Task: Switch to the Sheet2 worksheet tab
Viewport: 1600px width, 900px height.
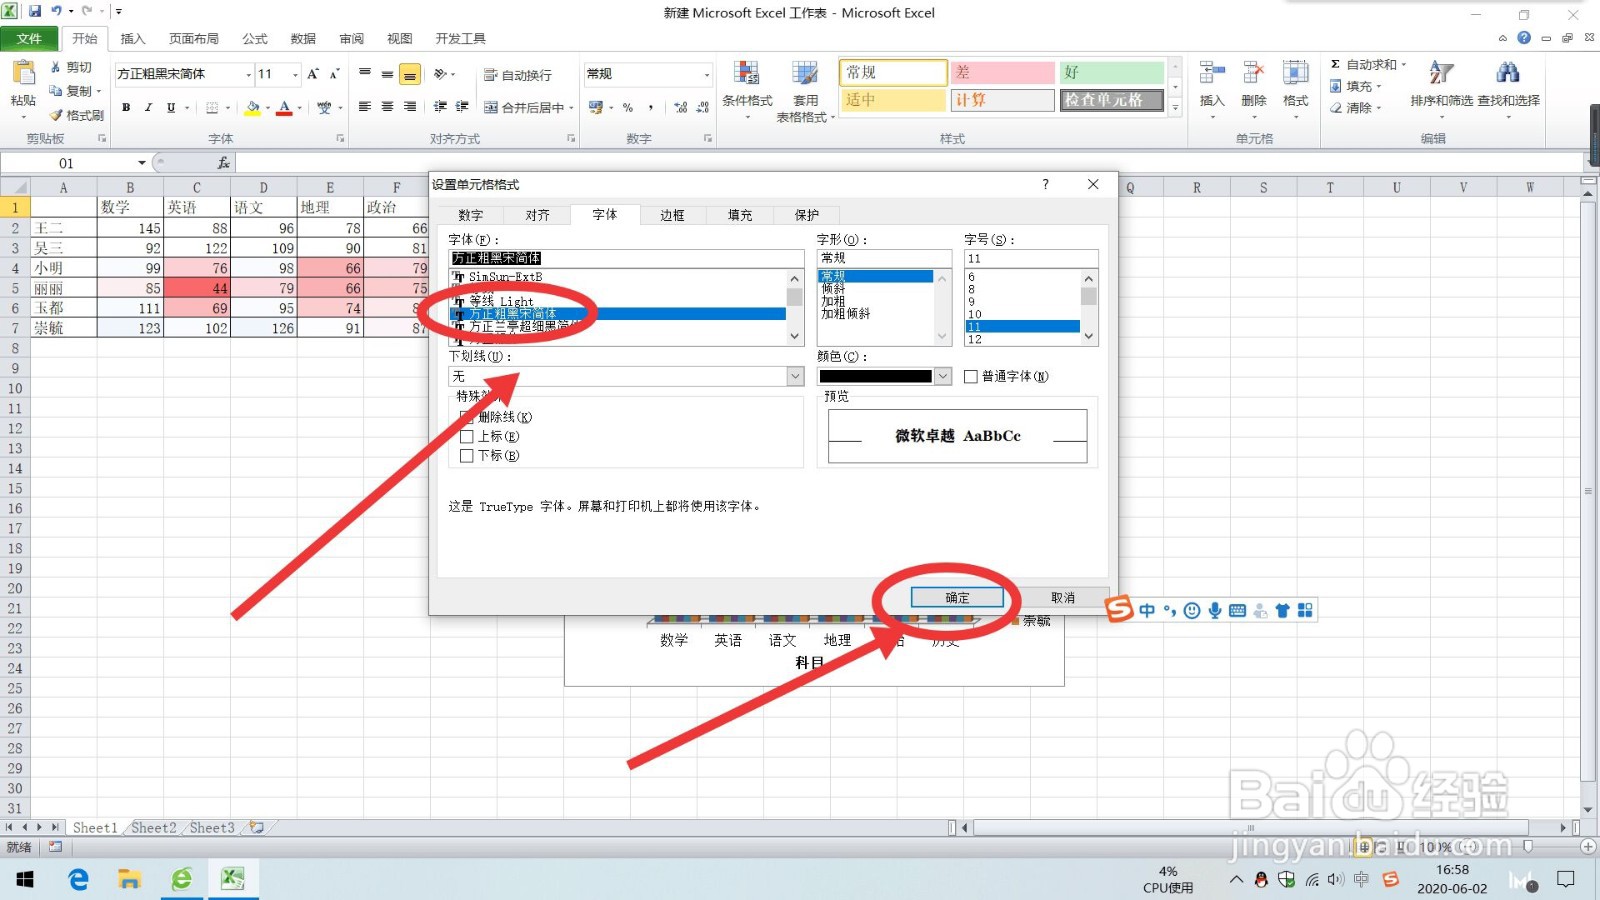Action: [x=154, y=828]
